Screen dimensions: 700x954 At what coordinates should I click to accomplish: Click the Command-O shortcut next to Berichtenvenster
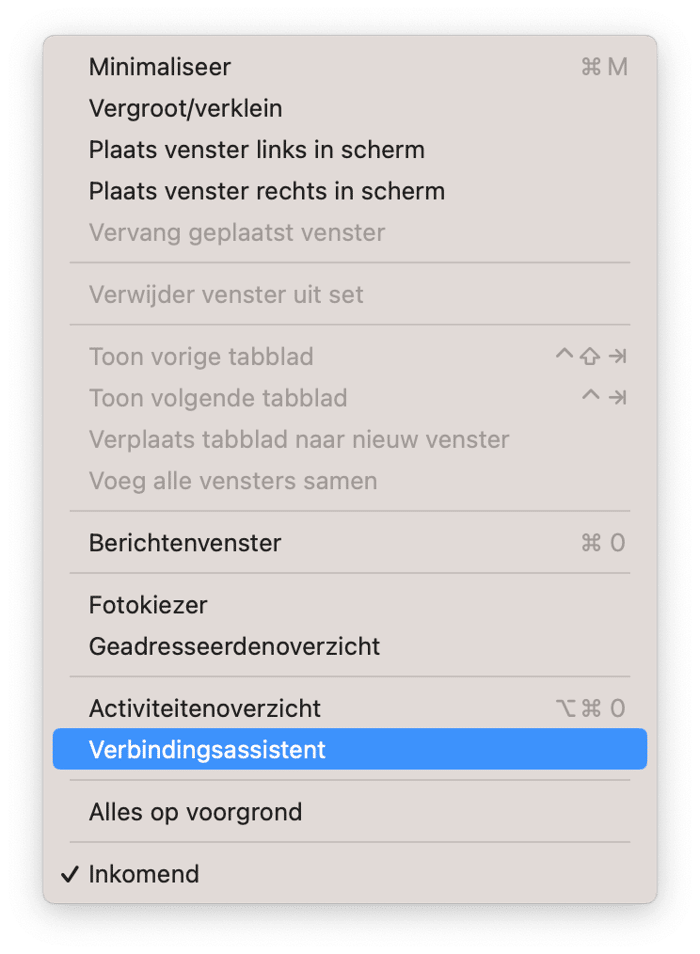tap(603, 543)
